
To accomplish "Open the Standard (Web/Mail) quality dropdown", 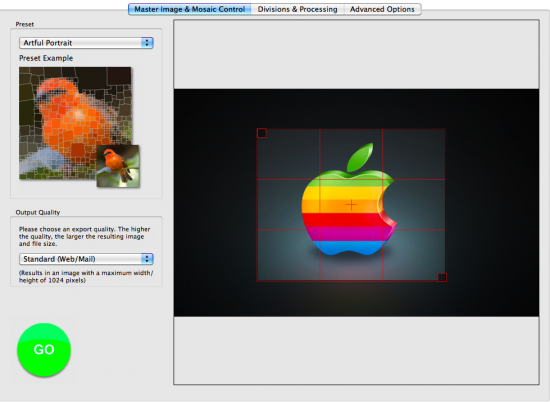I will (86, 259).
